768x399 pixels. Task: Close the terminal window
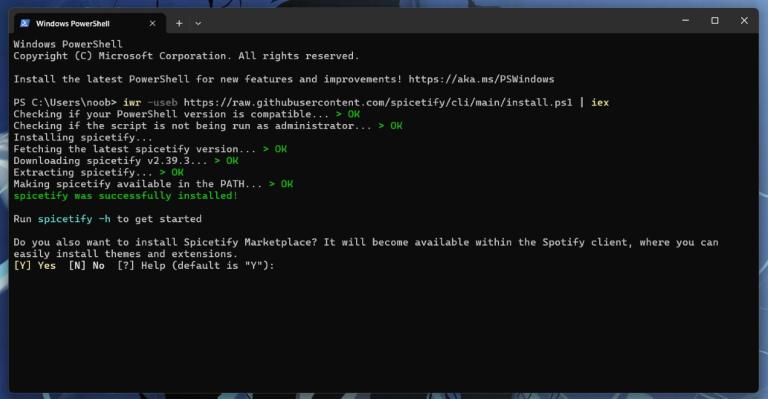[x=744, y=21]
